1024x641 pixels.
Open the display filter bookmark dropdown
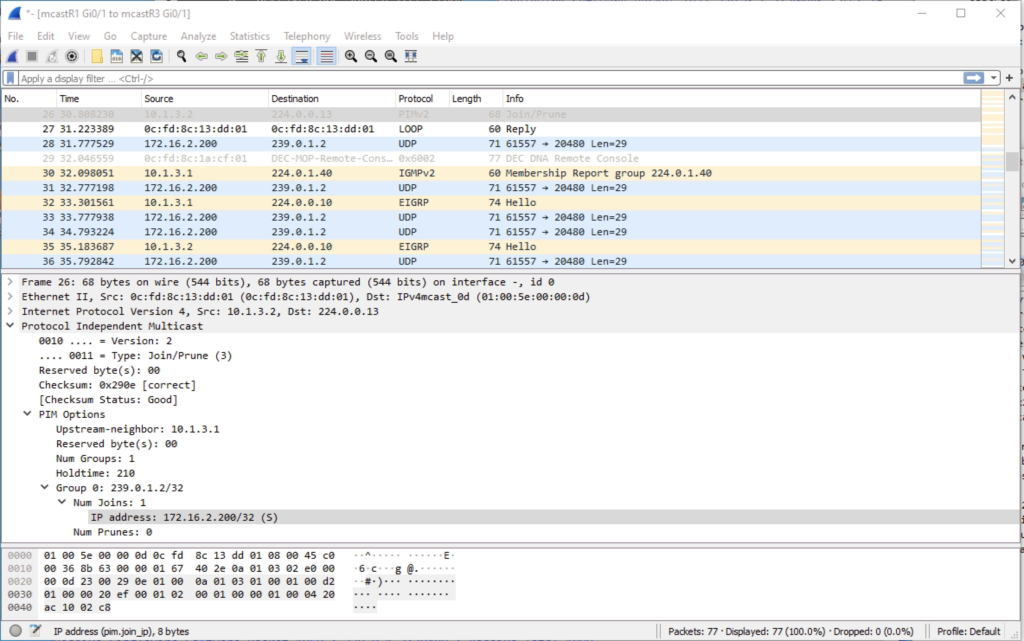[x=9, y=76]
